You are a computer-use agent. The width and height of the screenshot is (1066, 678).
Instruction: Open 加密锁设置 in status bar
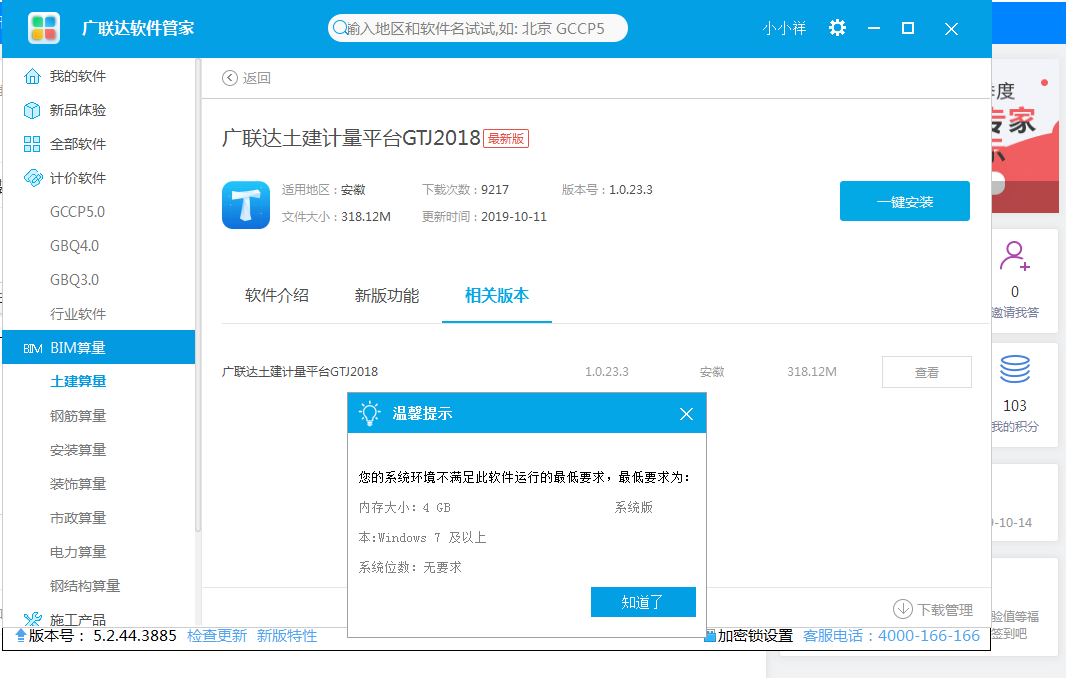(x=755, y=636)
